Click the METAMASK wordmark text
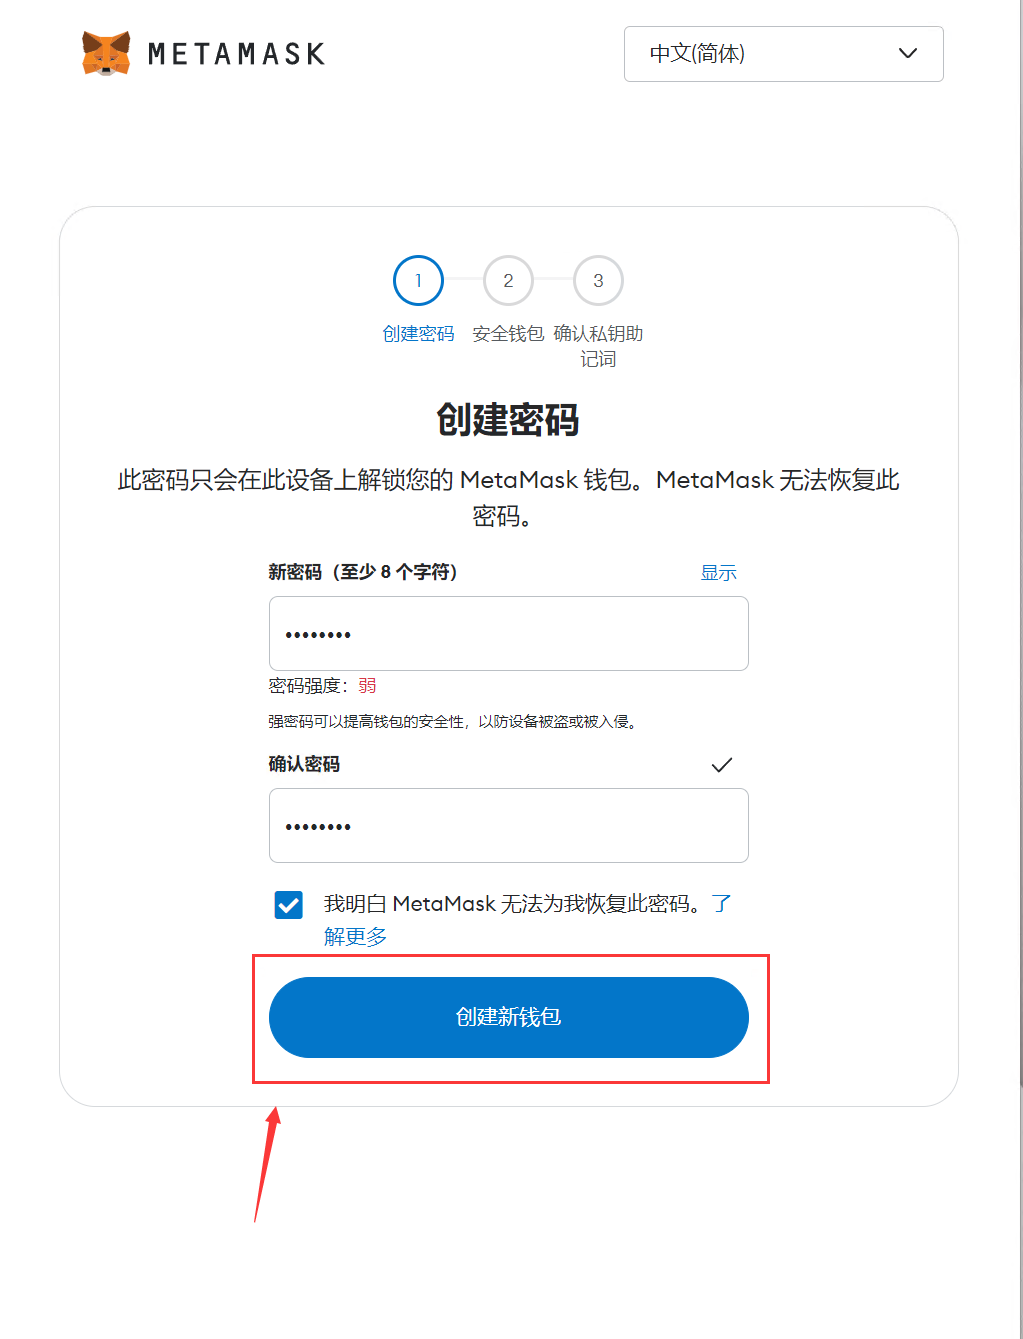The width and height of the screenshot is (1023, 1339). tap(237, 54)
